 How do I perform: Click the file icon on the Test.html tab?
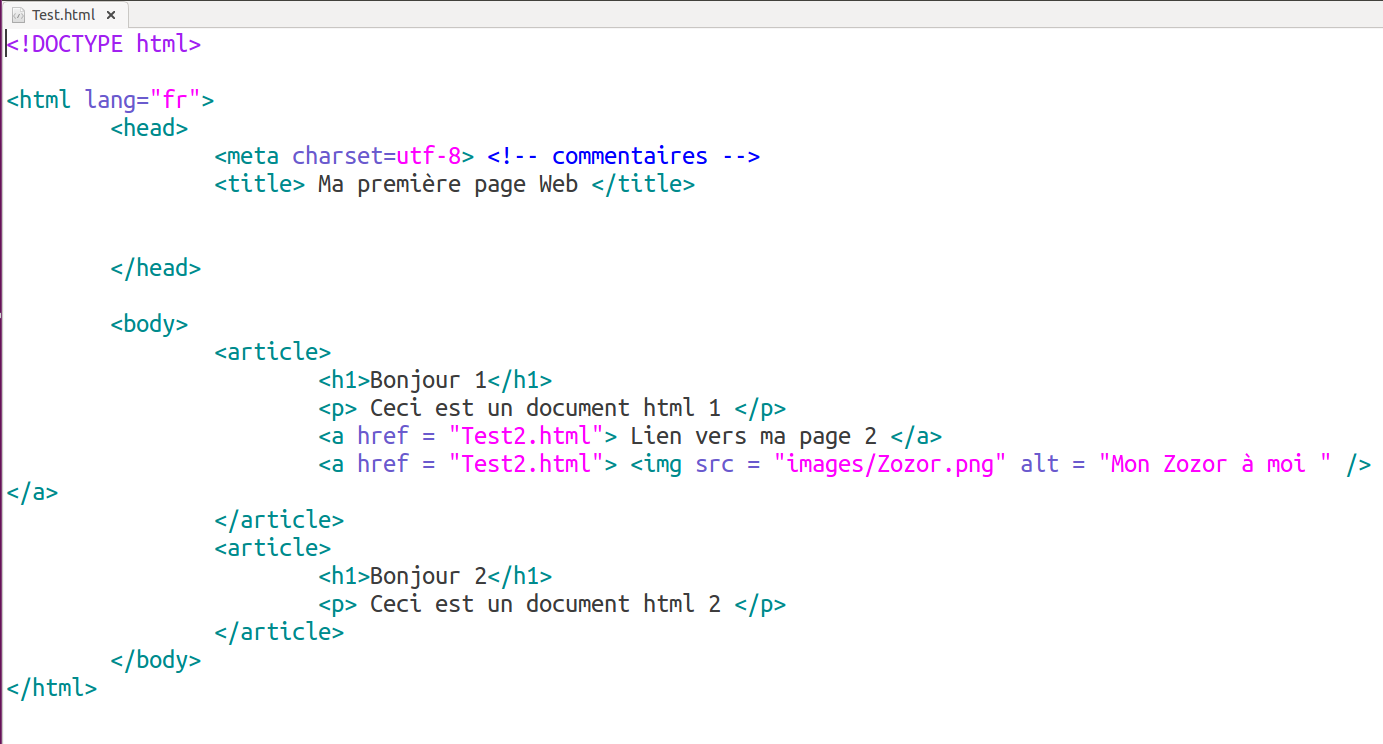pyautogui.click(x=17, y=15)
